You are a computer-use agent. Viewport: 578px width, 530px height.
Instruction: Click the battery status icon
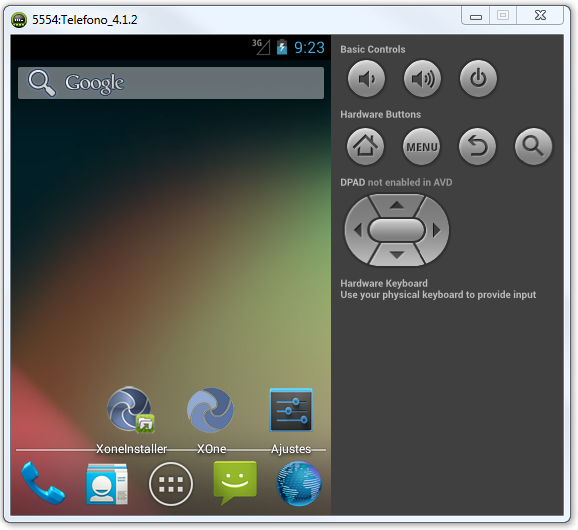[x=282, y=47]
